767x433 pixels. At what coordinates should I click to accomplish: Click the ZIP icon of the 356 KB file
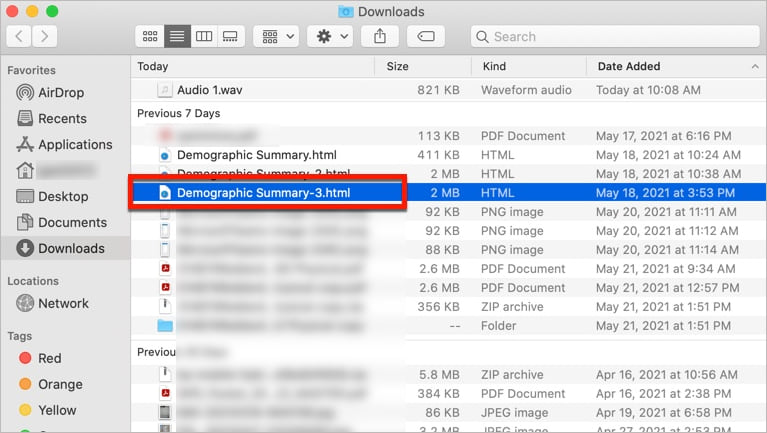click(x=165, y=306)
